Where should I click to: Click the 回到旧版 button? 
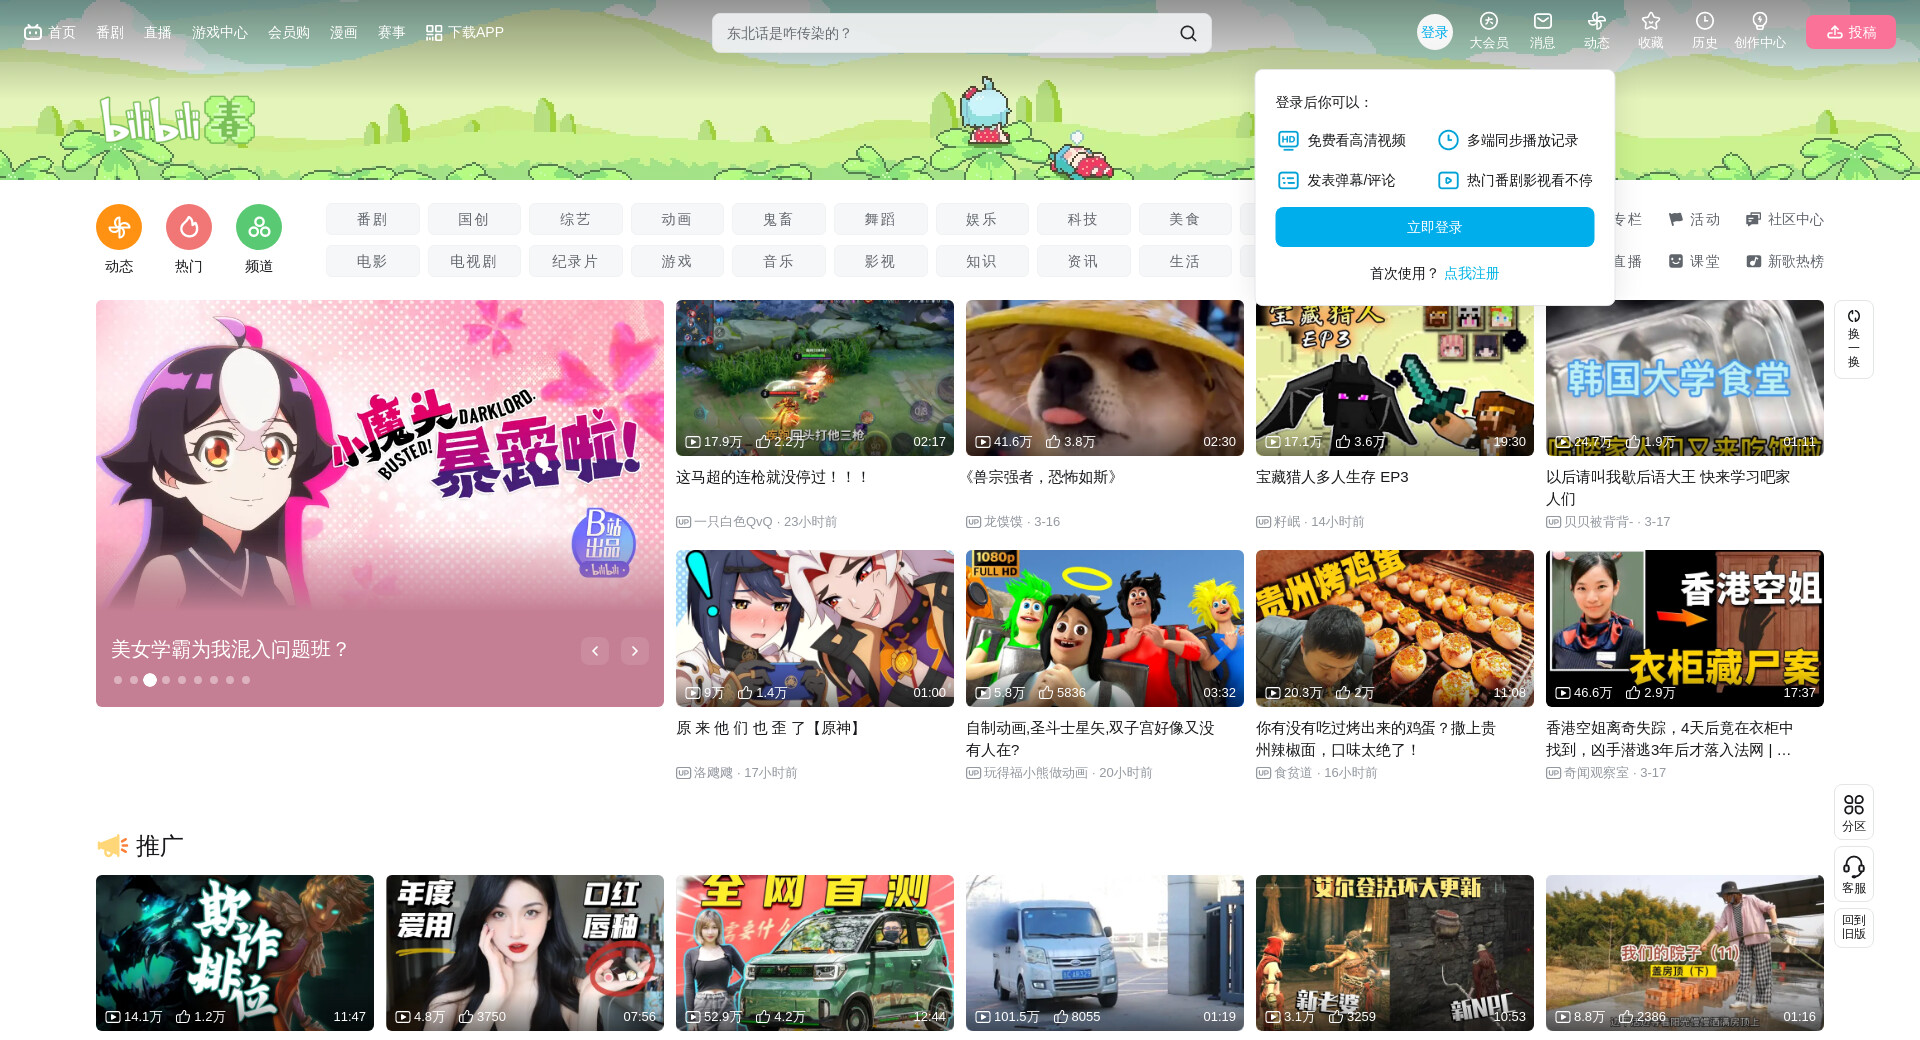pyautogui.click(x=1854, y=927)
